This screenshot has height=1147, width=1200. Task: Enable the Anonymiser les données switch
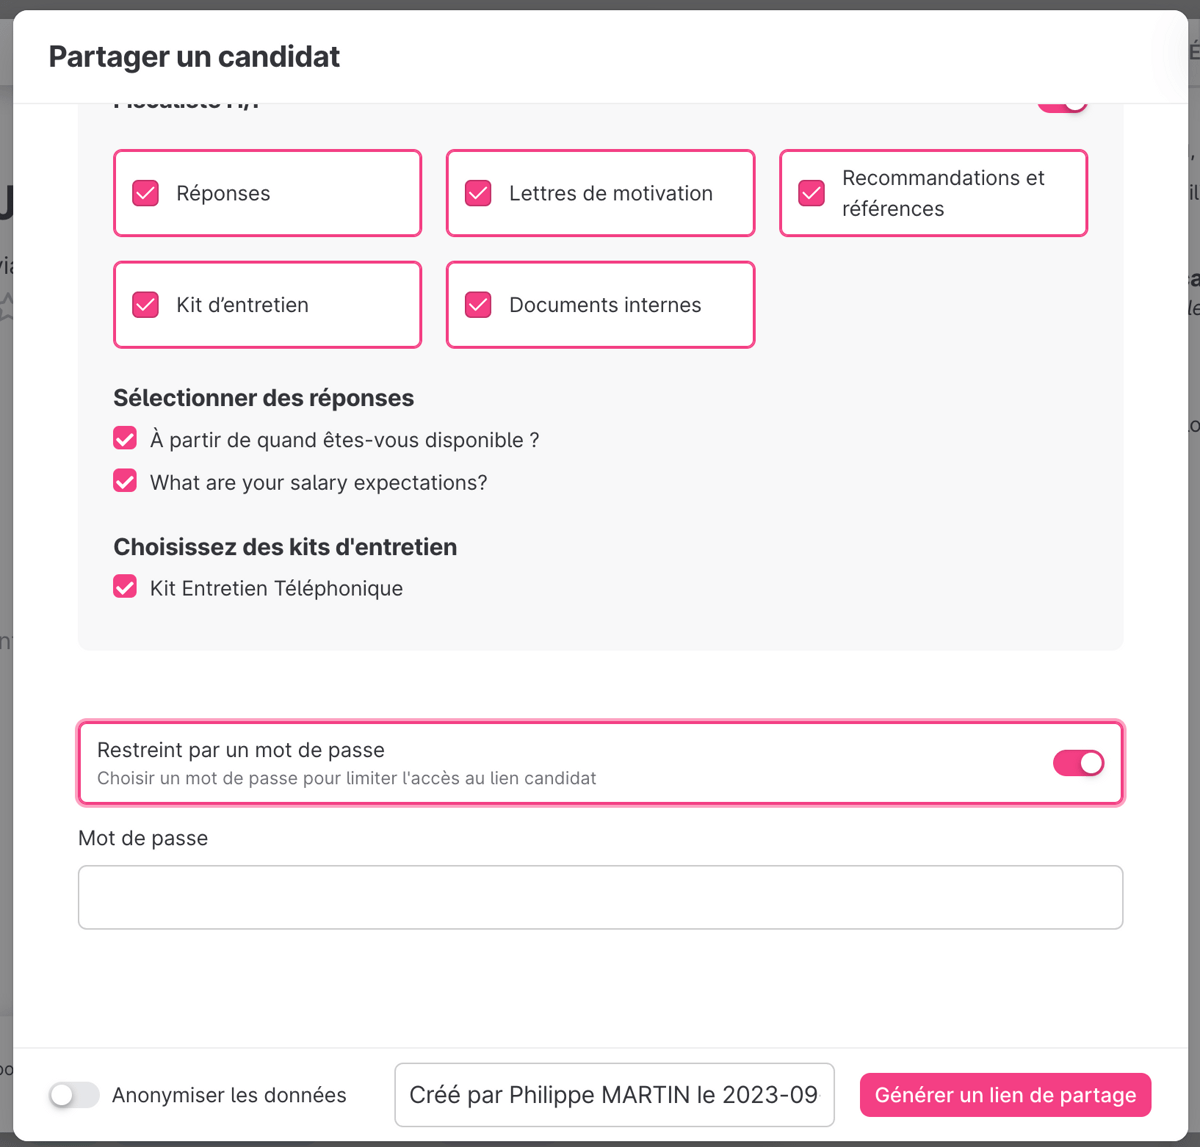[x=75, y=1095]
